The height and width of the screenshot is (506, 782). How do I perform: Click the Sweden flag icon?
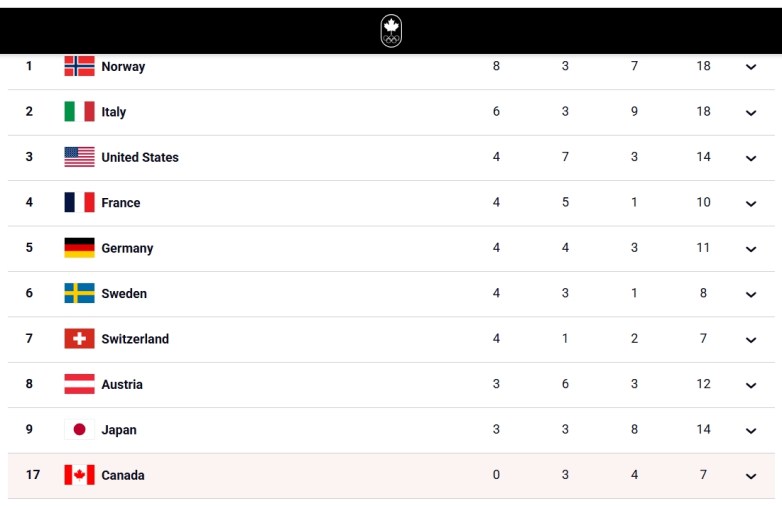point(79,293)
